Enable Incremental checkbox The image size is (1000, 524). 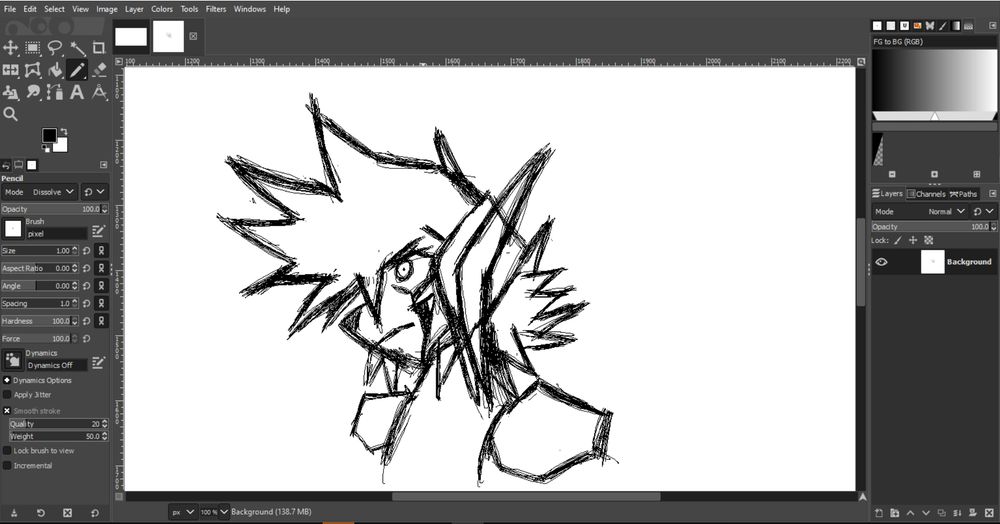click(7, 466)
